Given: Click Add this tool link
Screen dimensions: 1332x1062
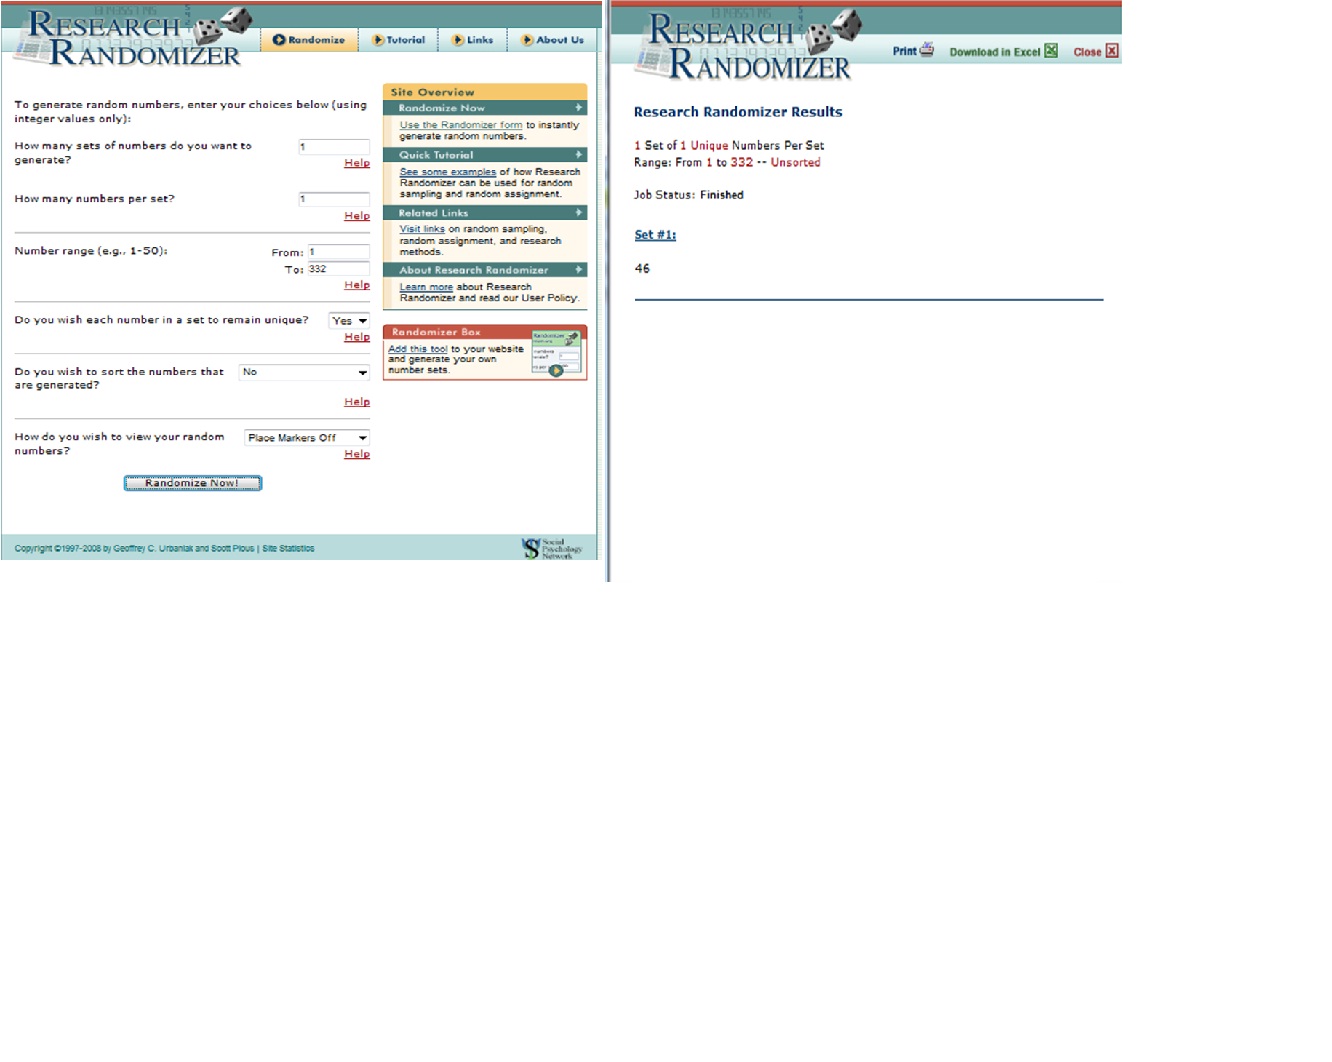Looking at the screenshot, I should point(418,349).
